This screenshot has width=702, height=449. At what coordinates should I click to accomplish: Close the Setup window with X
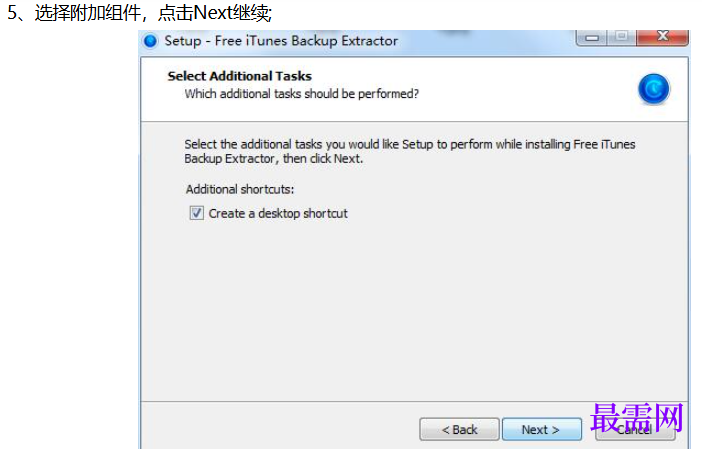(663, 37)
